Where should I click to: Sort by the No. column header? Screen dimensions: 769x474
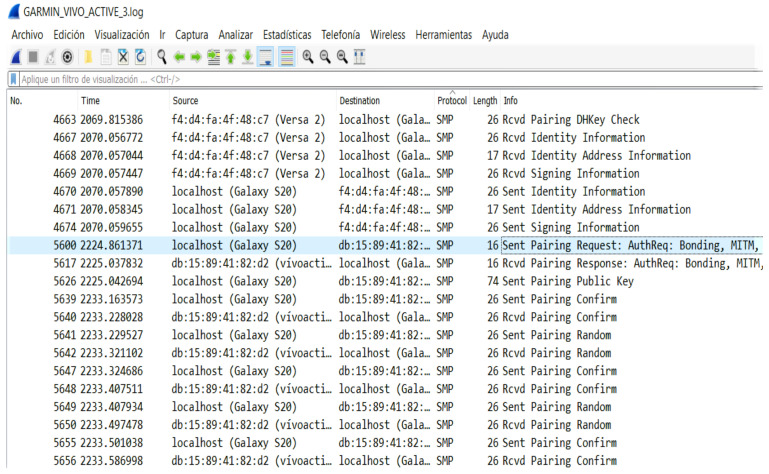click(x=43, y=101)
